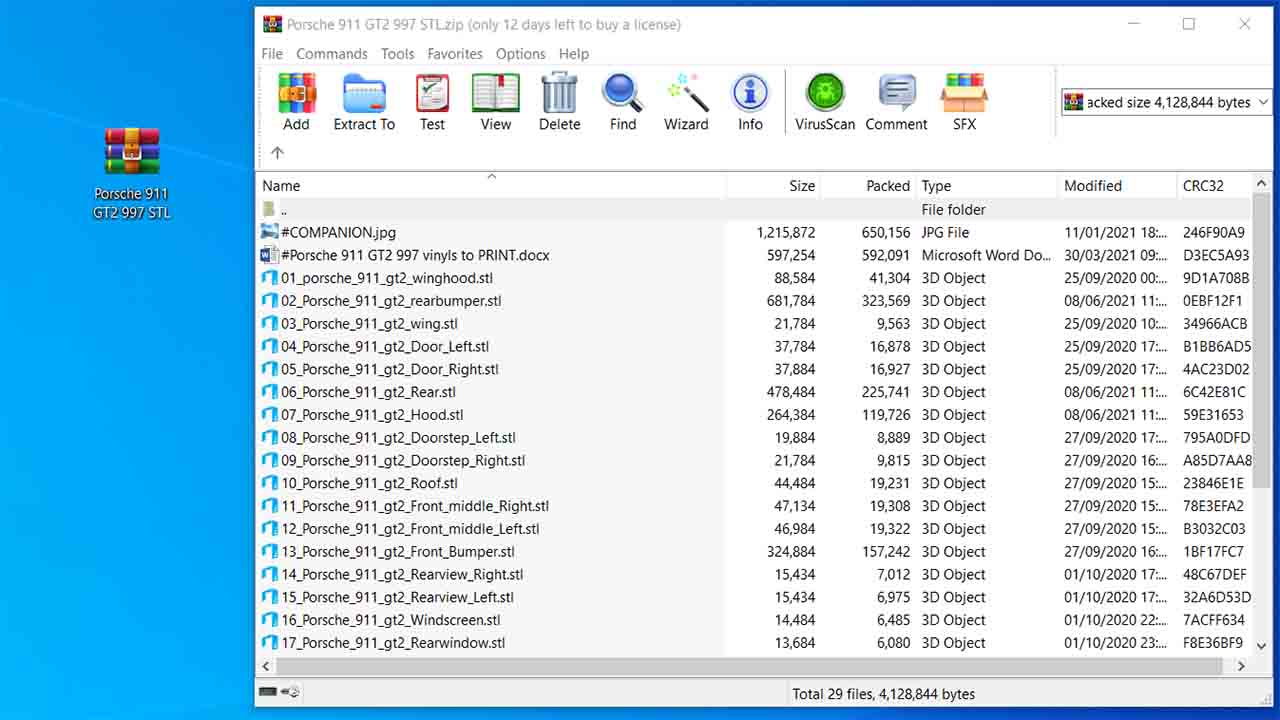
Task: Select 06_Porsche_911_gt2_Rear.stl
Action: (x=368, y=393)
